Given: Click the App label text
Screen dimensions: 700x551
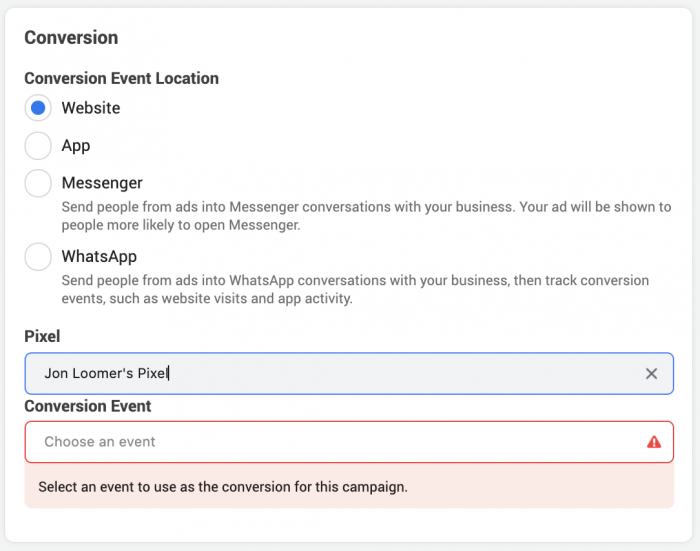Looking at the screenshot, I should point(76,146).
